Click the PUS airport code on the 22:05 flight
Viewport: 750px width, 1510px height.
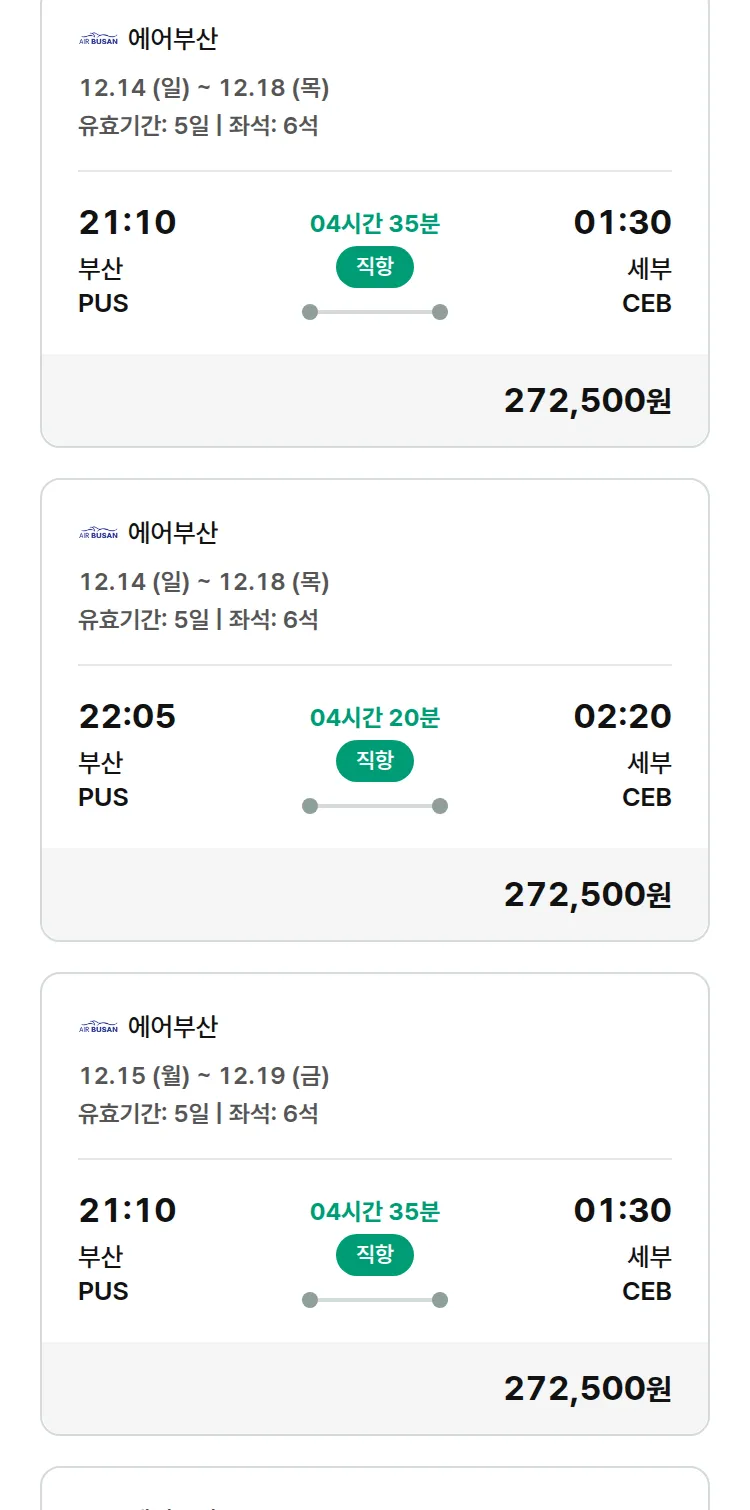(103, 798)
